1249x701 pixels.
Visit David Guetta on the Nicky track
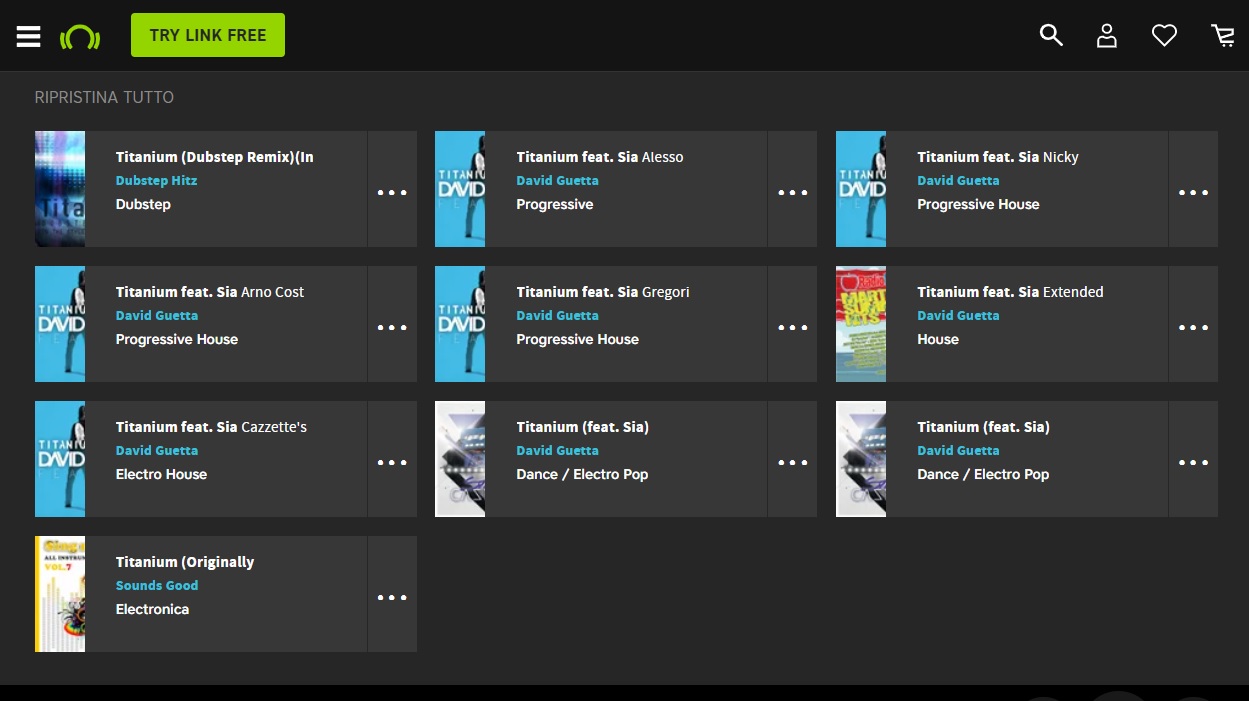coord(959,181)
